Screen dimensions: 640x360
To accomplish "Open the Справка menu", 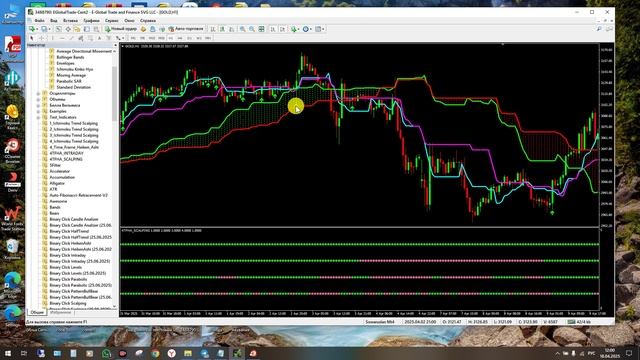I will point(148,20).
